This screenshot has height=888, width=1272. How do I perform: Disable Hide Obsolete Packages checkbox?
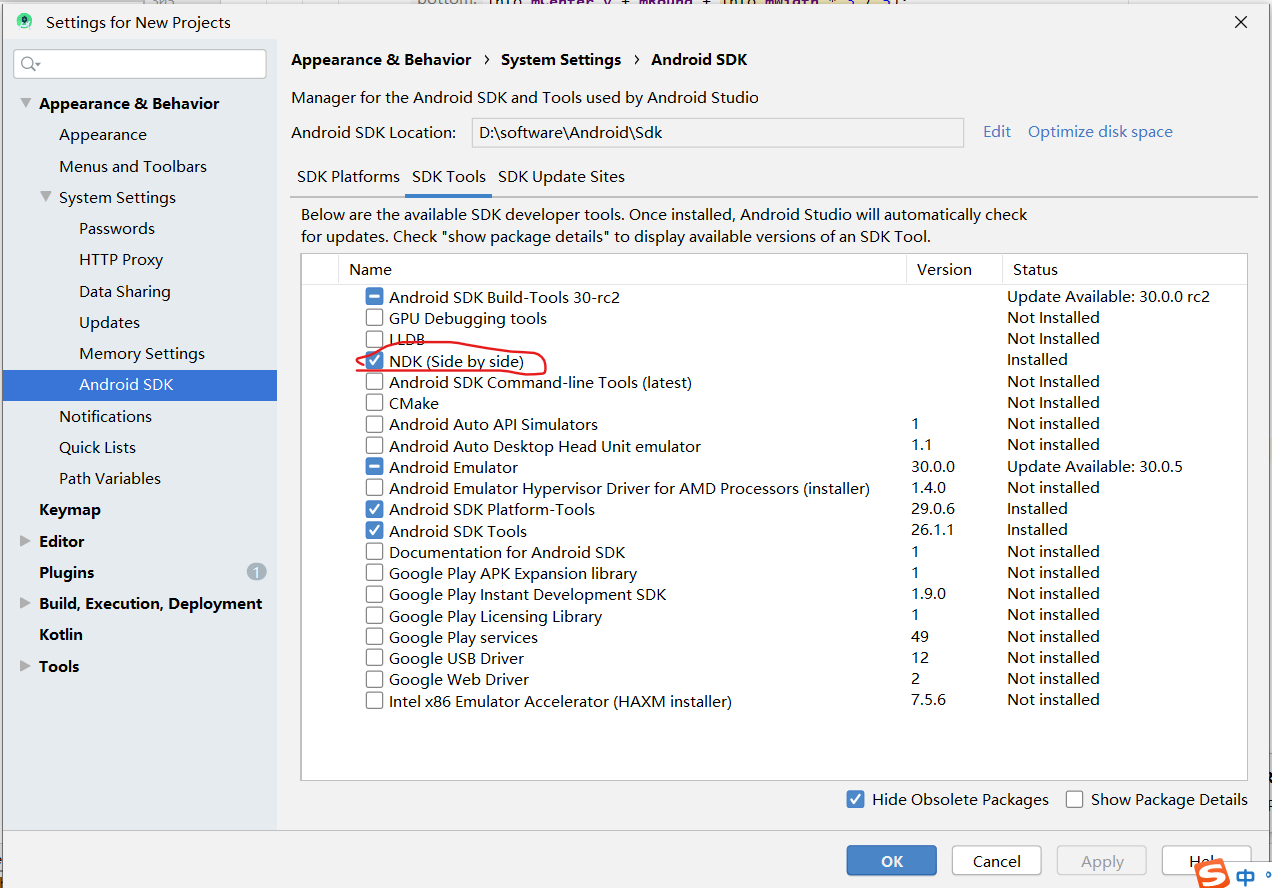855,799
